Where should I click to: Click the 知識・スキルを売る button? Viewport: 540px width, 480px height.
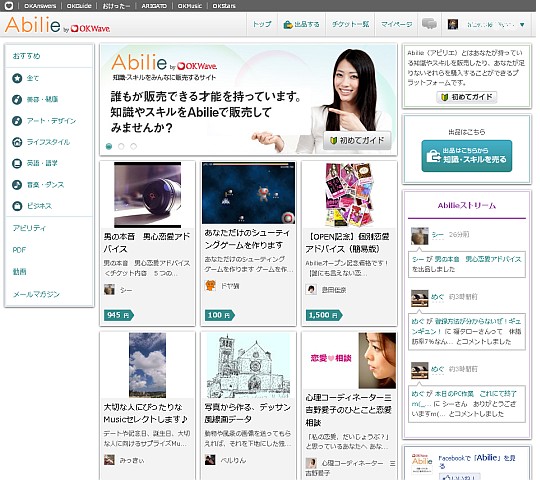[x=467, y=156]
